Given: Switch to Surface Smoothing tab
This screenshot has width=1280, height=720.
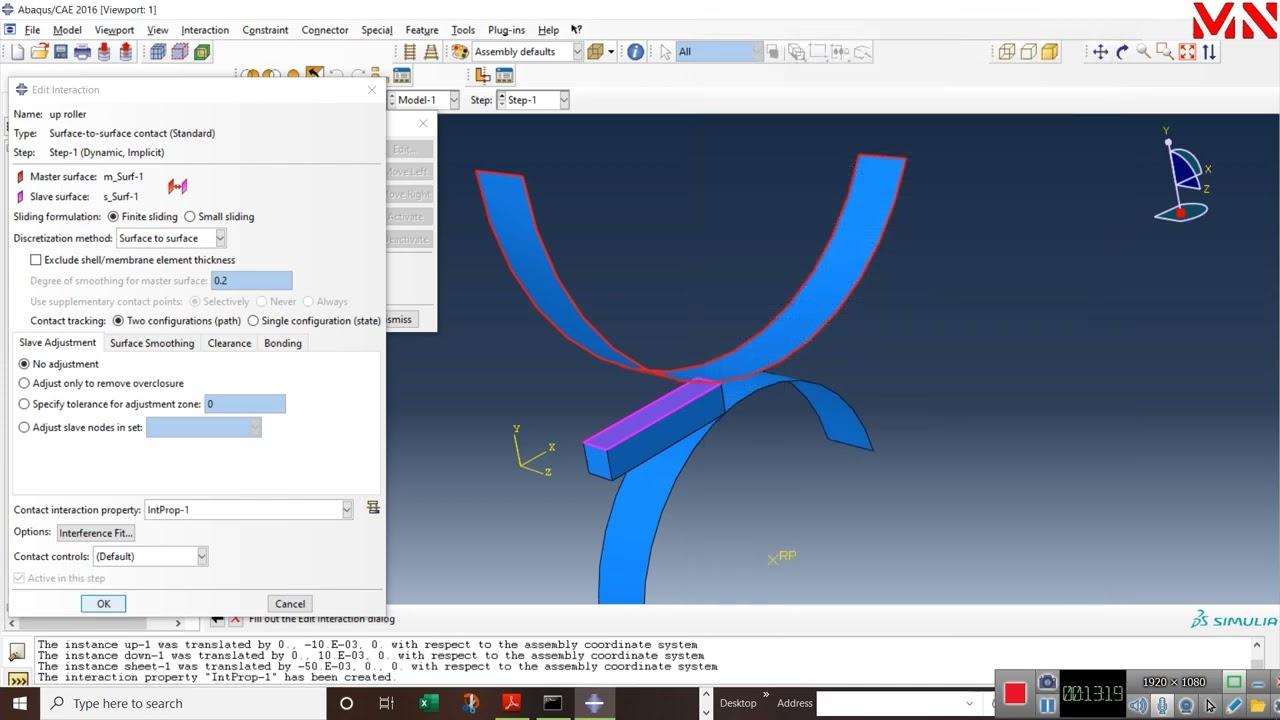Looking at the screenshot, I should 152,343.
